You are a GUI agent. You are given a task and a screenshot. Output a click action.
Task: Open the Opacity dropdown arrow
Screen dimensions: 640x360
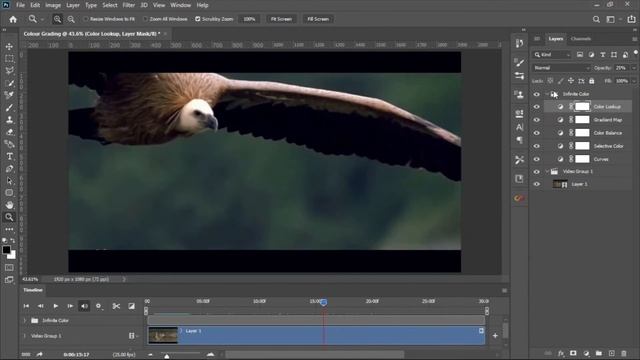pos(633,68)
